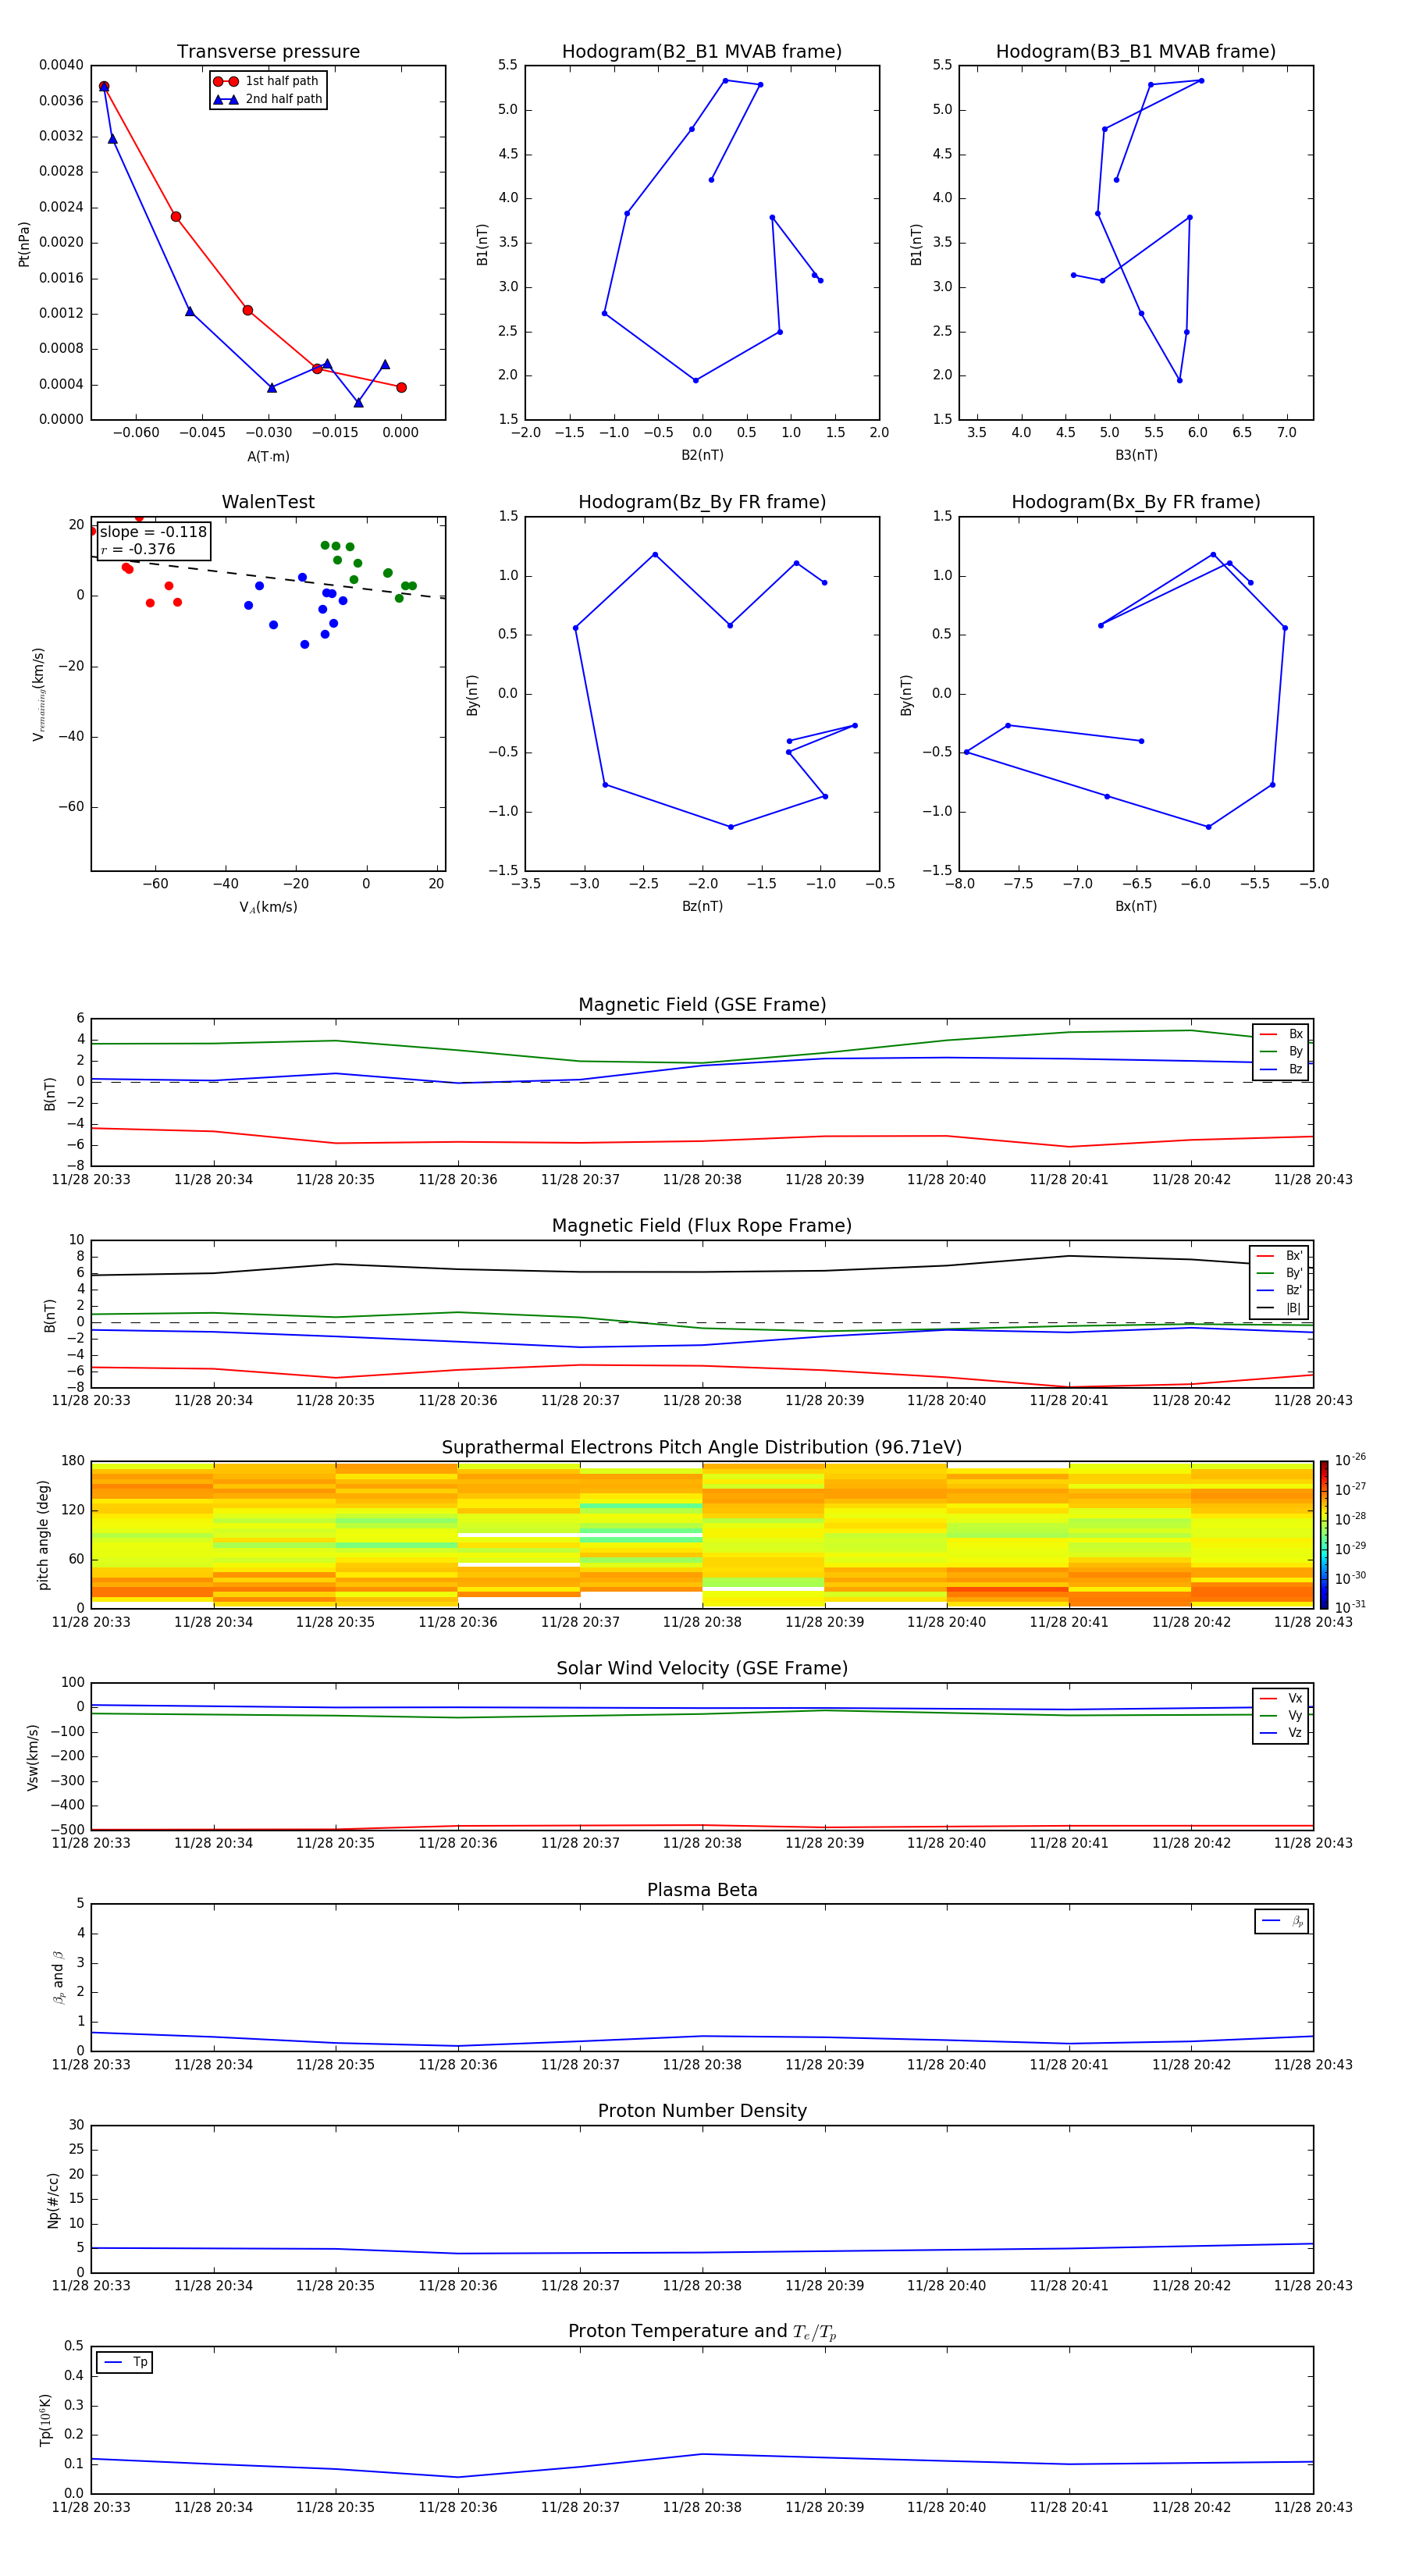Click the "V_remaining(km/s)" y-axis label
This screenshot has width=1405, height=2576.
click(x=39, y=694)
